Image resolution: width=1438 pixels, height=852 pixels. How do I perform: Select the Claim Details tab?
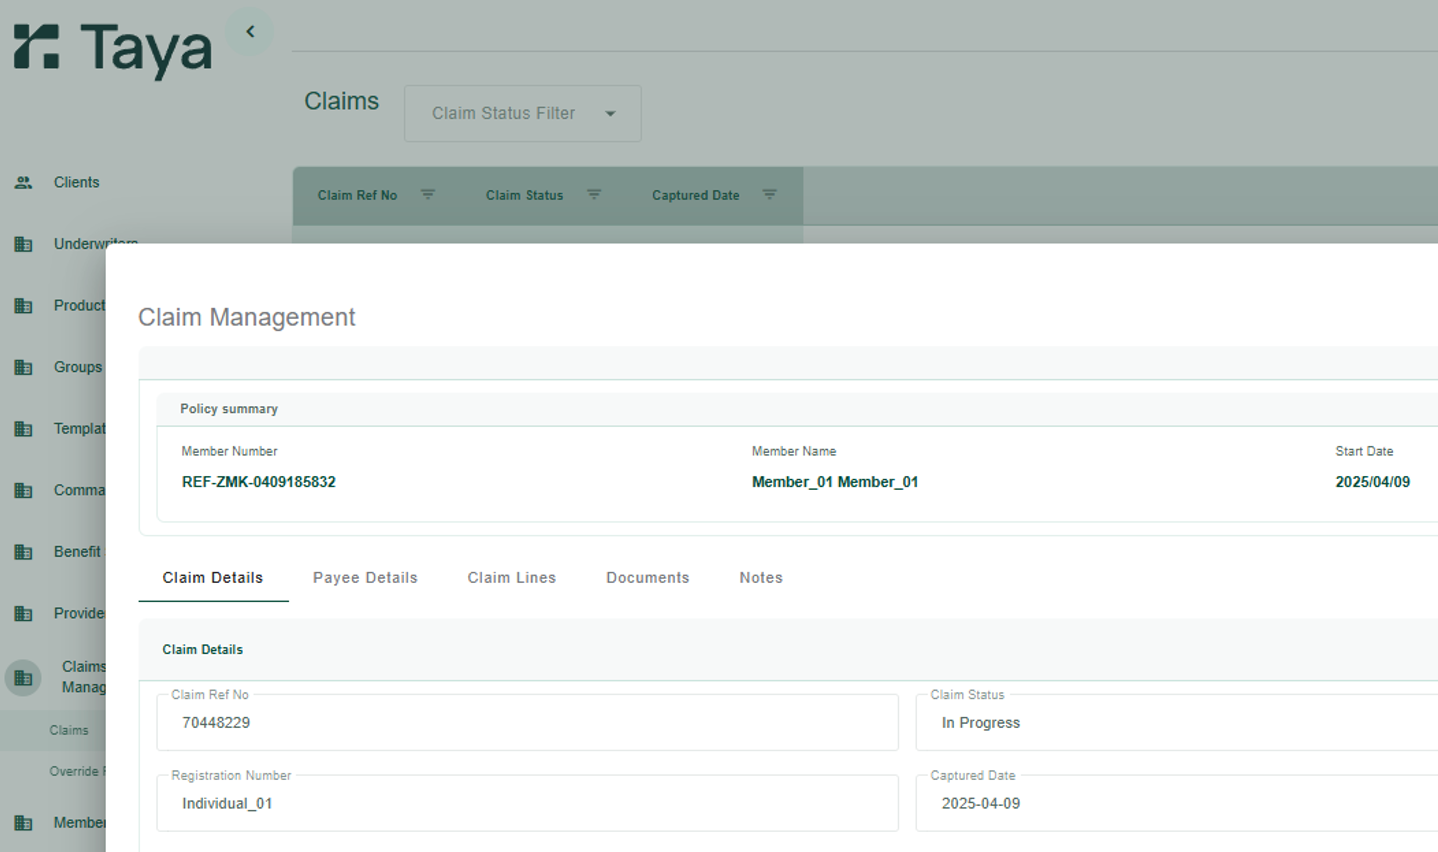click(x=213, y=578)
